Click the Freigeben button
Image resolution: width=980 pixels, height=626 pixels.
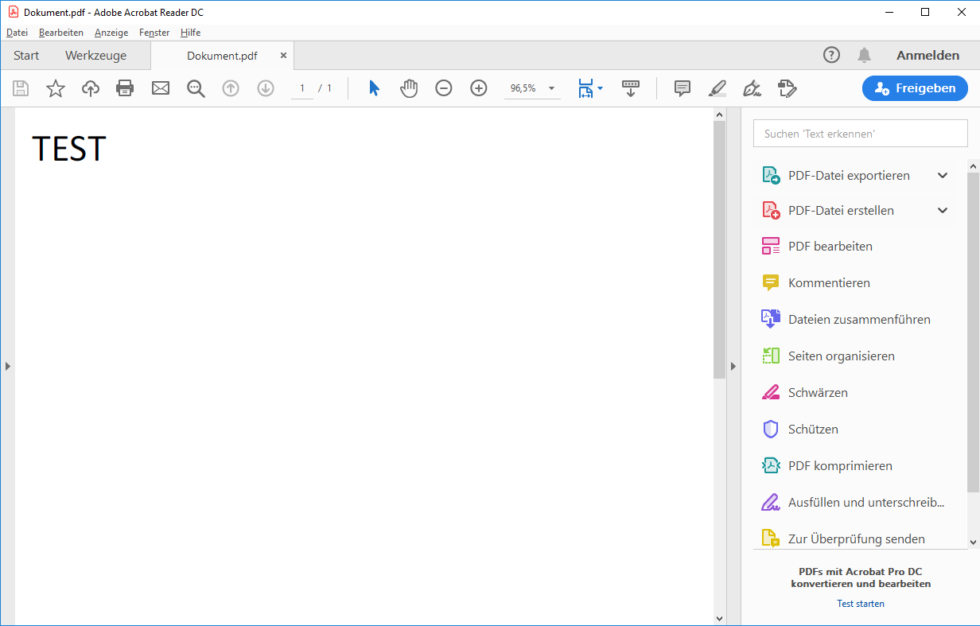[914, 88]
